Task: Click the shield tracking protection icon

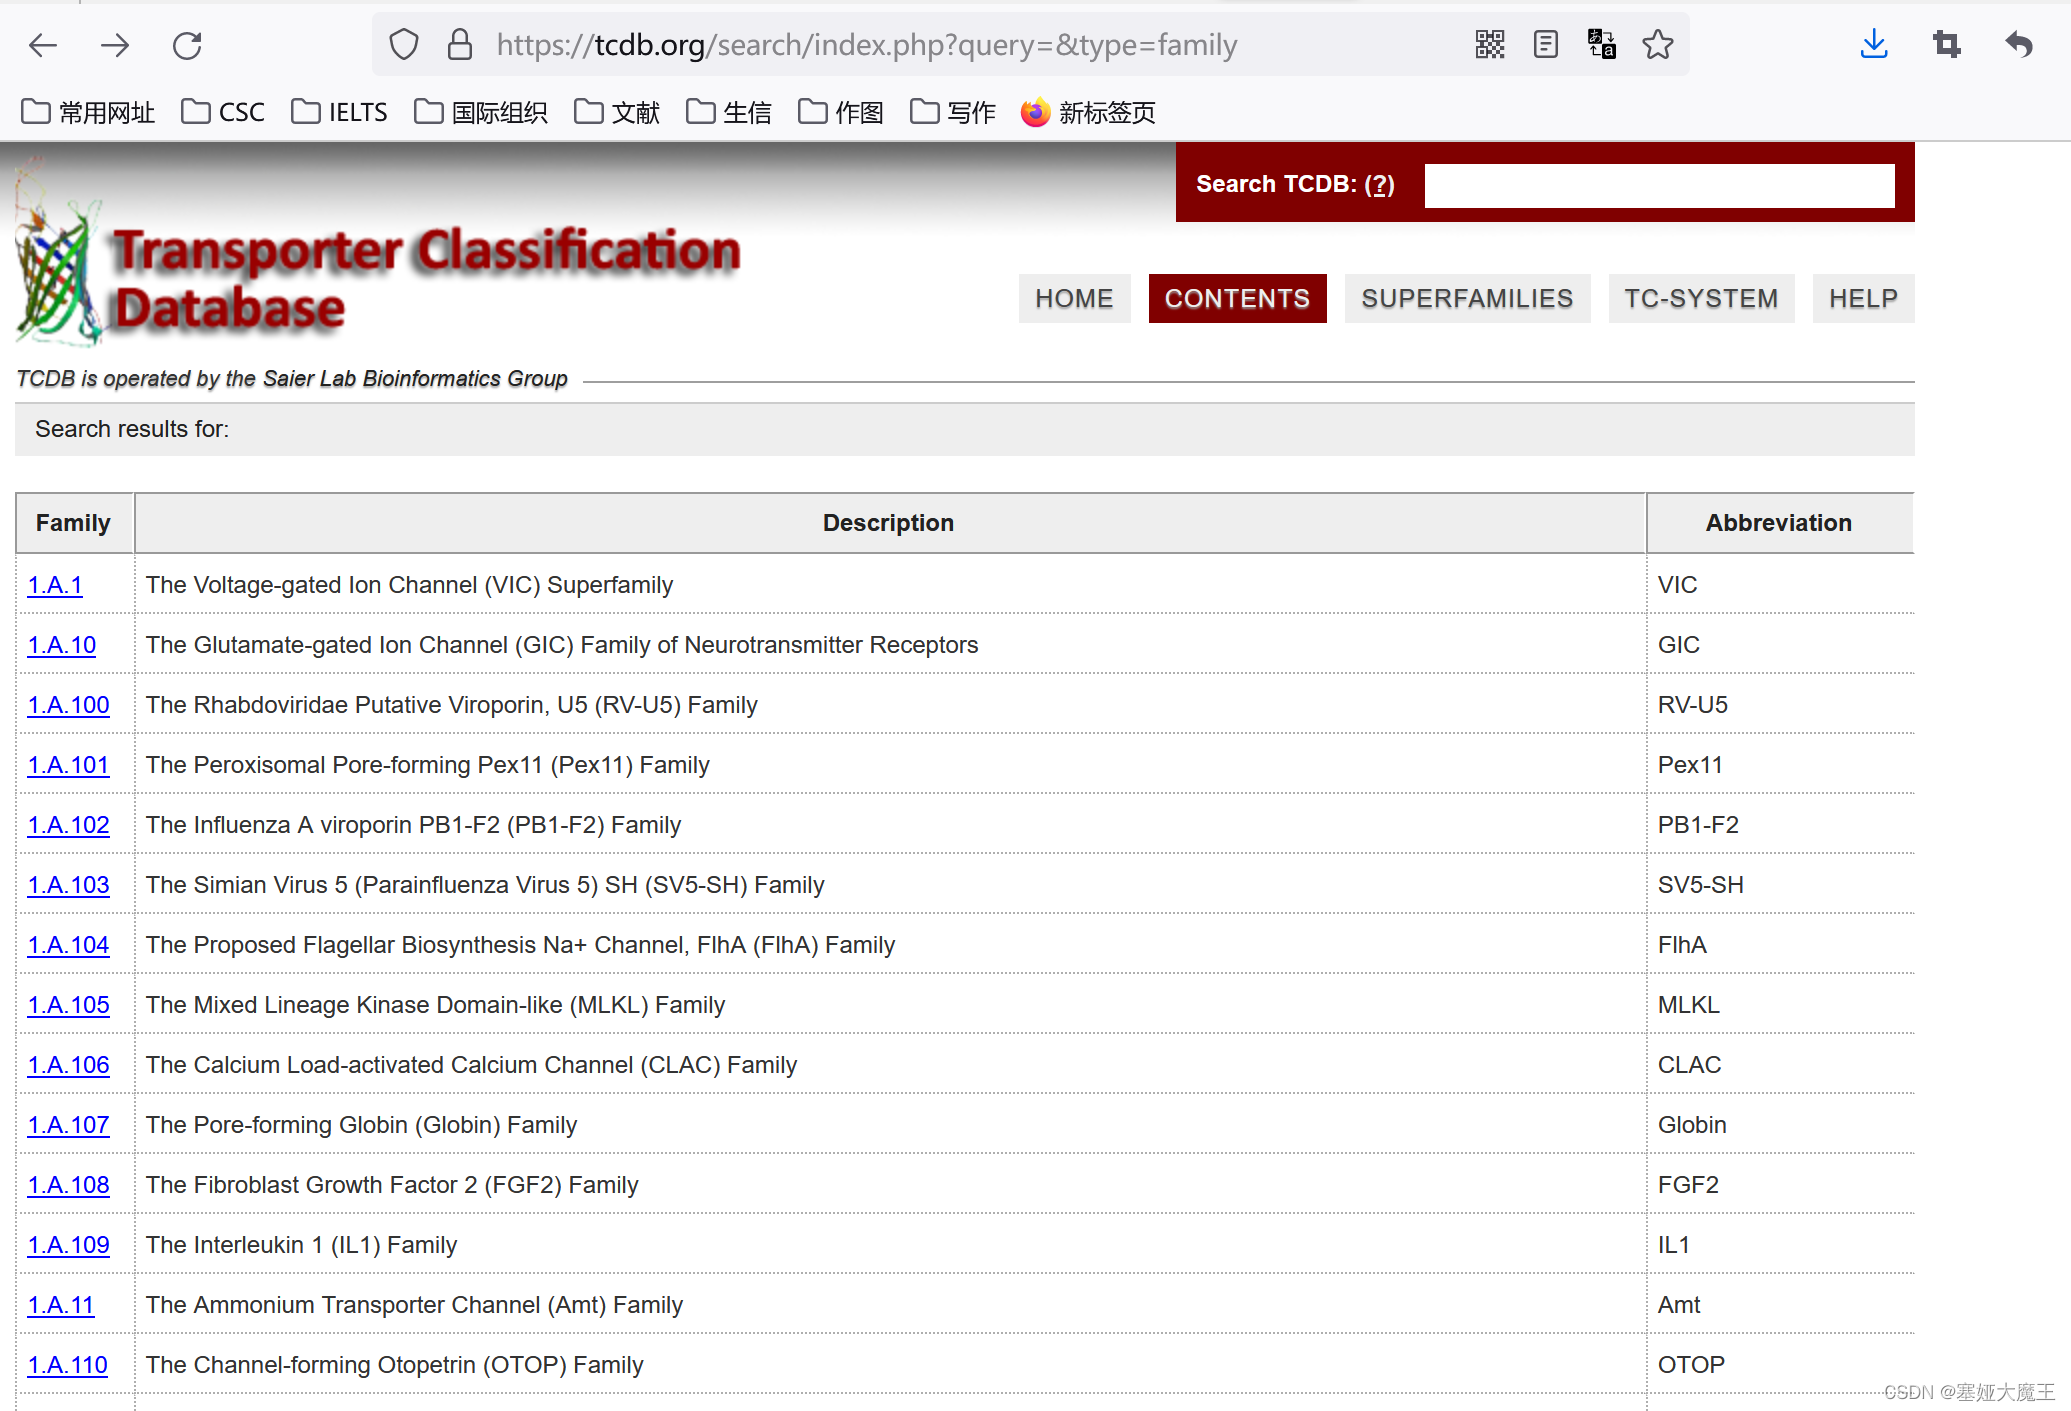Action: point(404,45)
